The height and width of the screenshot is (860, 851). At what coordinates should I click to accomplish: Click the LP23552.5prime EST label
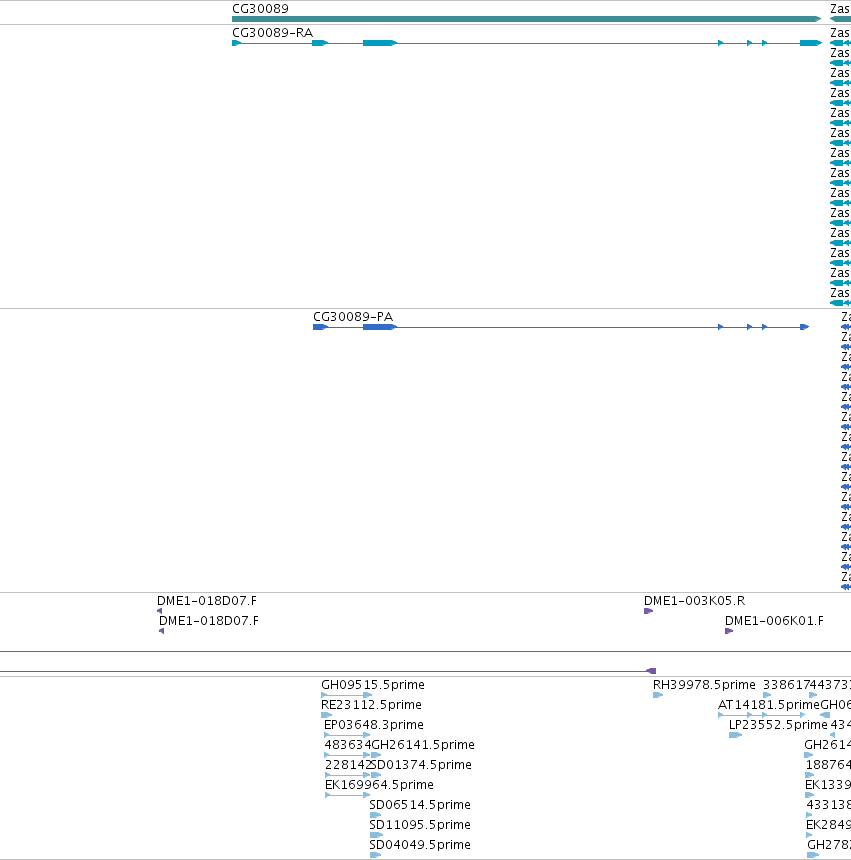(778, 725)
